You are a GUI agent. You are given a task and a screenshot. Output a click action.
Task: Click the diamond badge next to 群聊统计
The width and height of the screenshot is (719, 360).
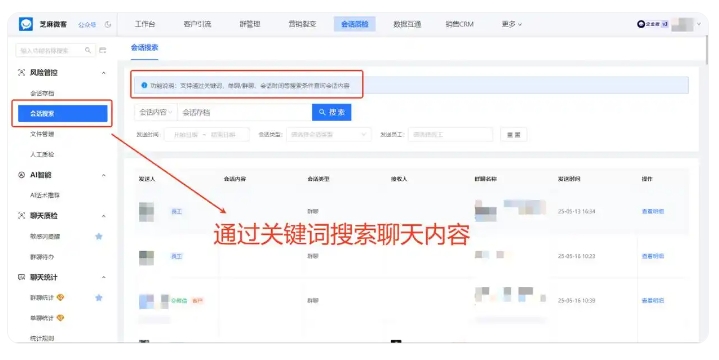pyautogui.click(x=60, y=298)
